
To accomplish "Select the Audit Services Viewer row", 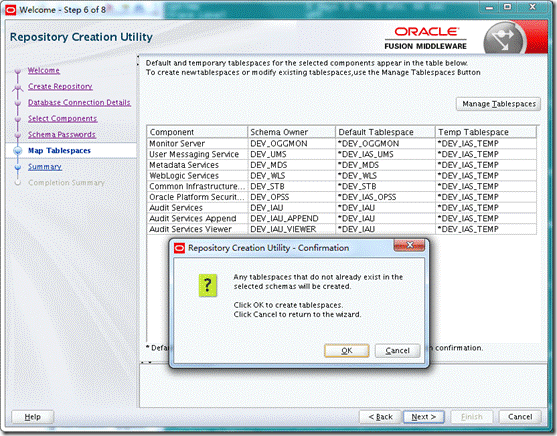I will coord(342,229).
